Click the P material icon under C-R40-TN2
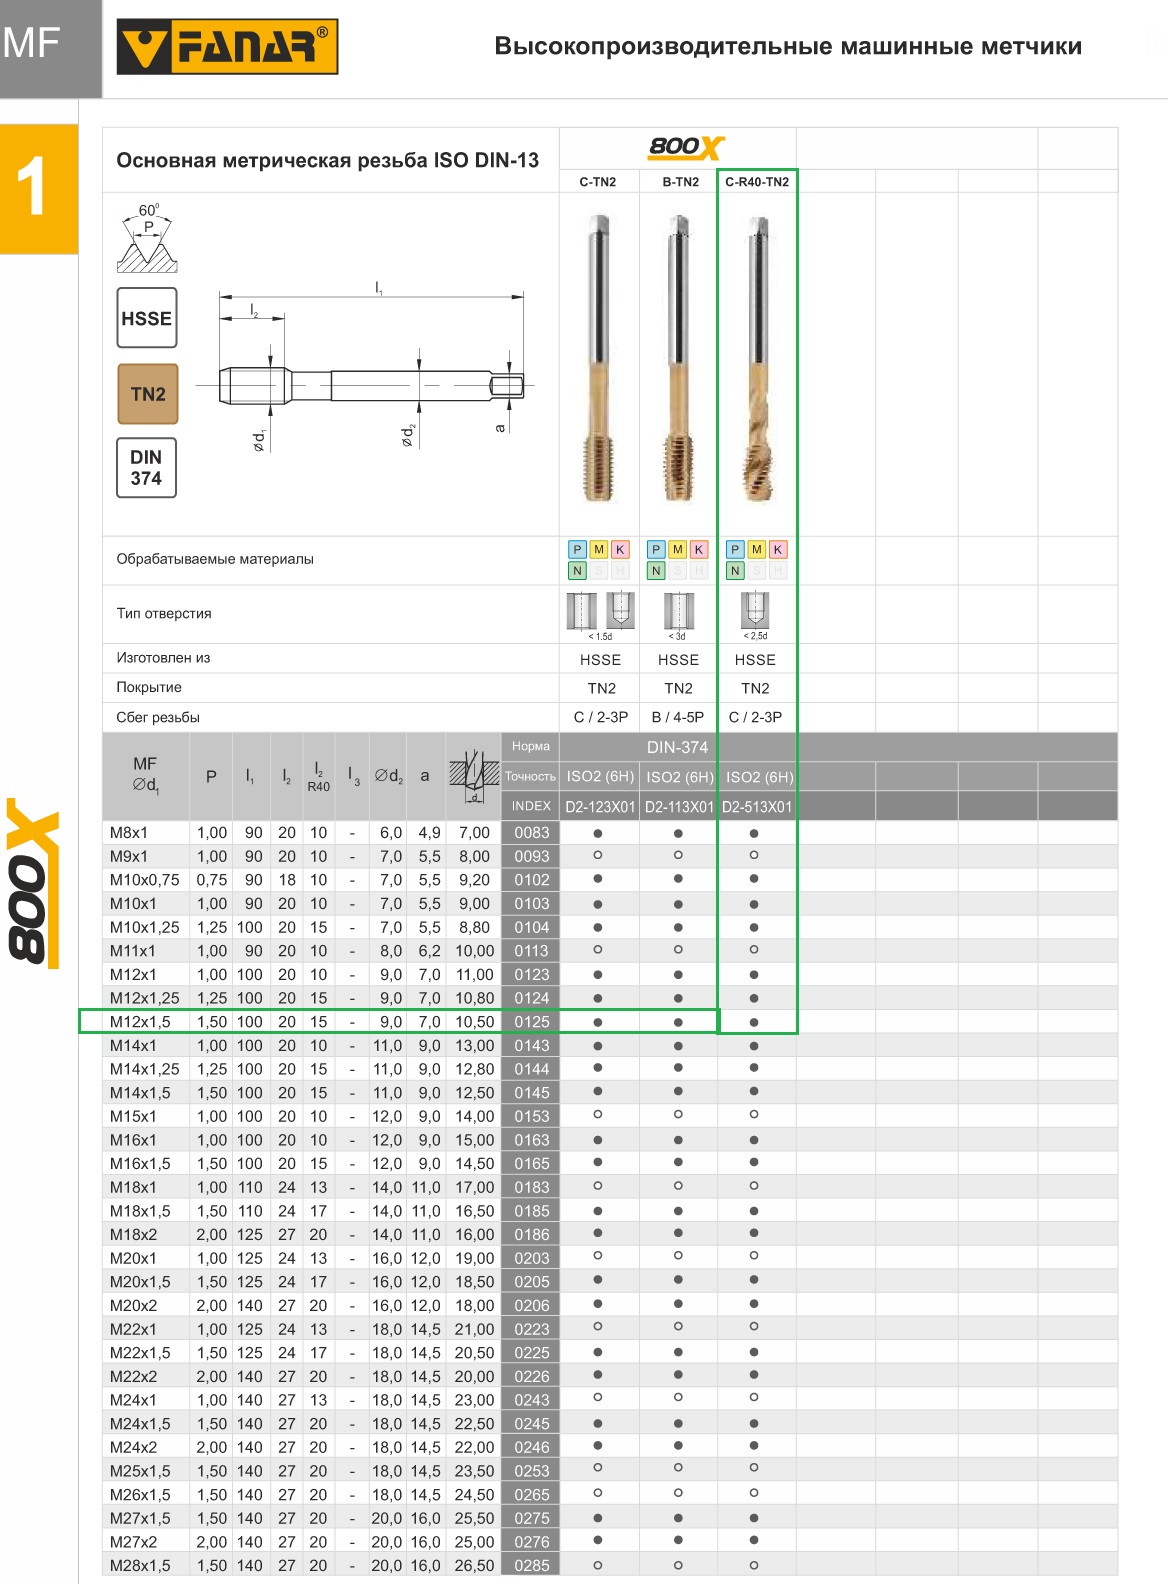The height and width of the screenshot is (1584, 1168). 735,549
